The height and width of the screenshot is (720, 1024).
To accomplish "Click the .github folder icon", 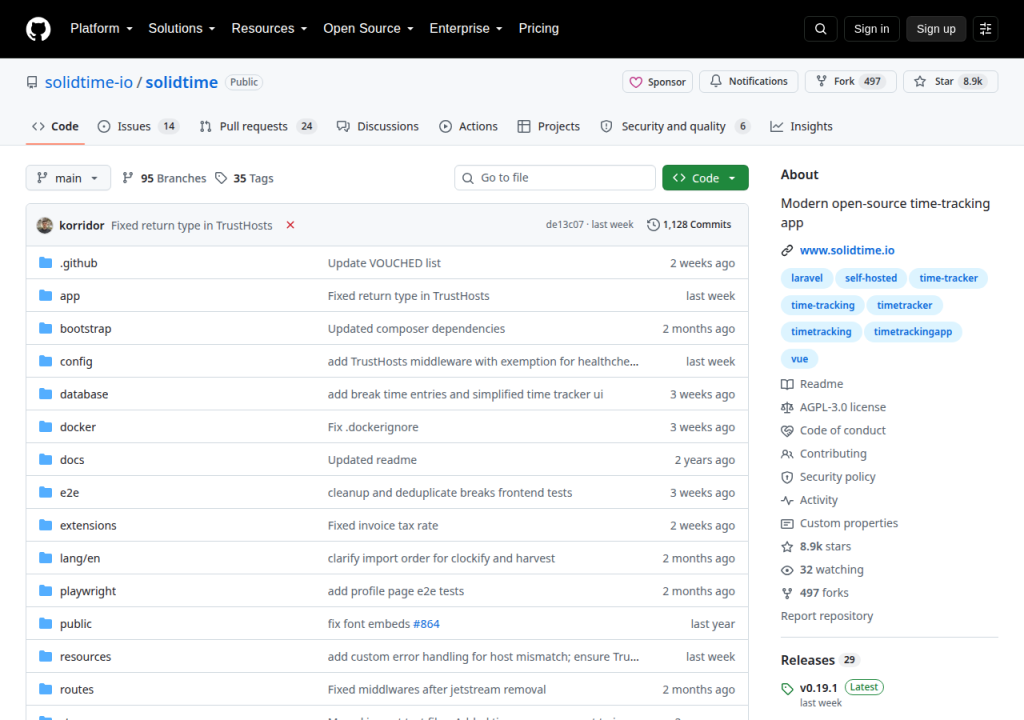I will pos(45,263).
